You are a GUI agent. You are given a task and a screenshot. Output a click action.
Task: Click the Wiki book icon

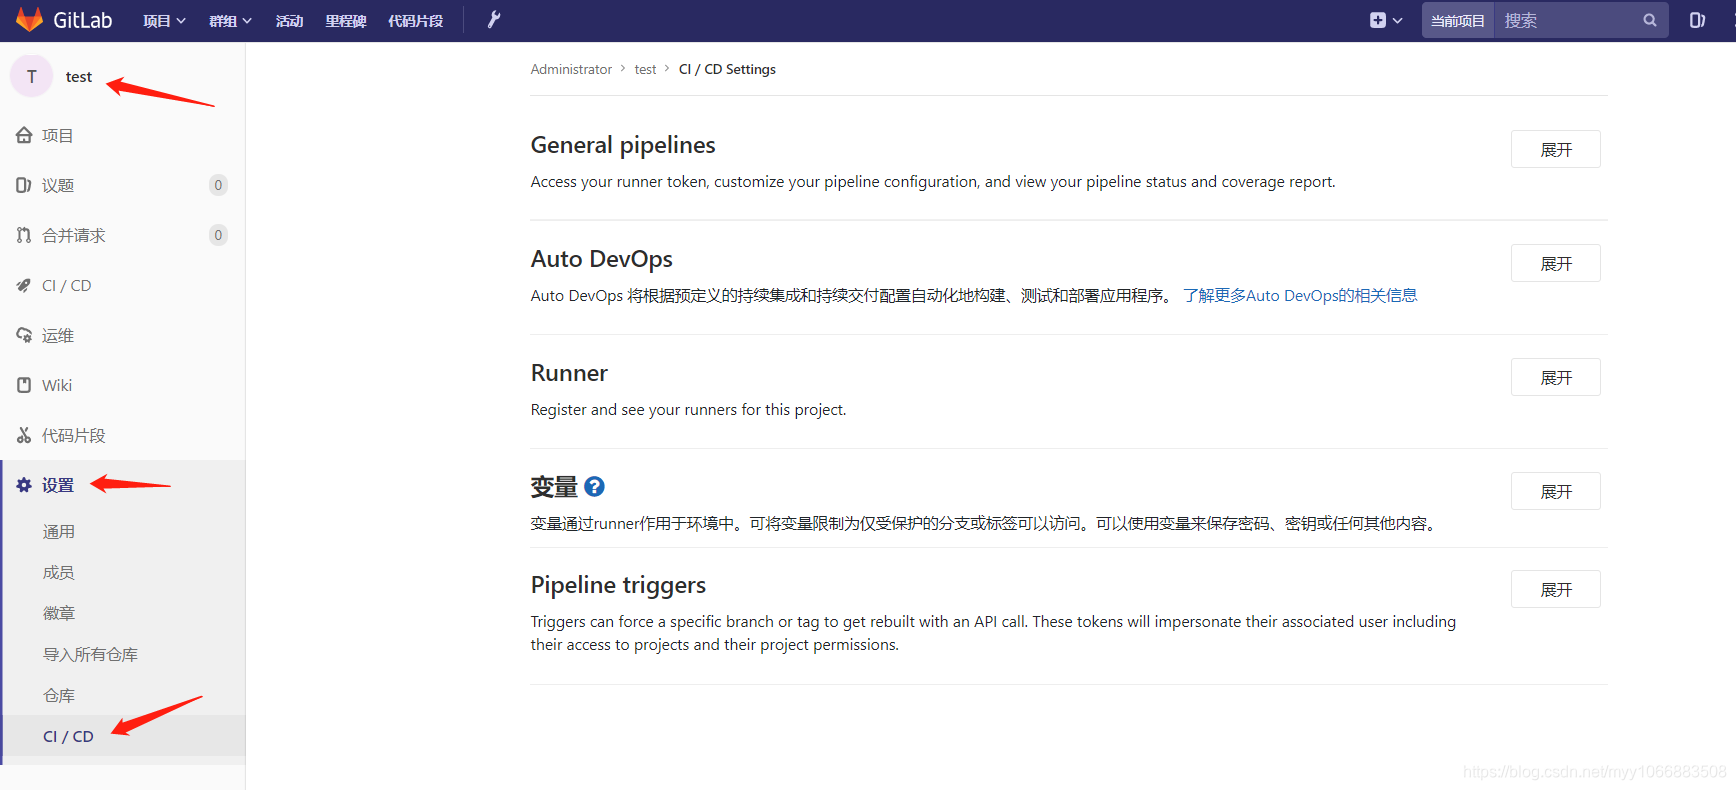point(24,385)
